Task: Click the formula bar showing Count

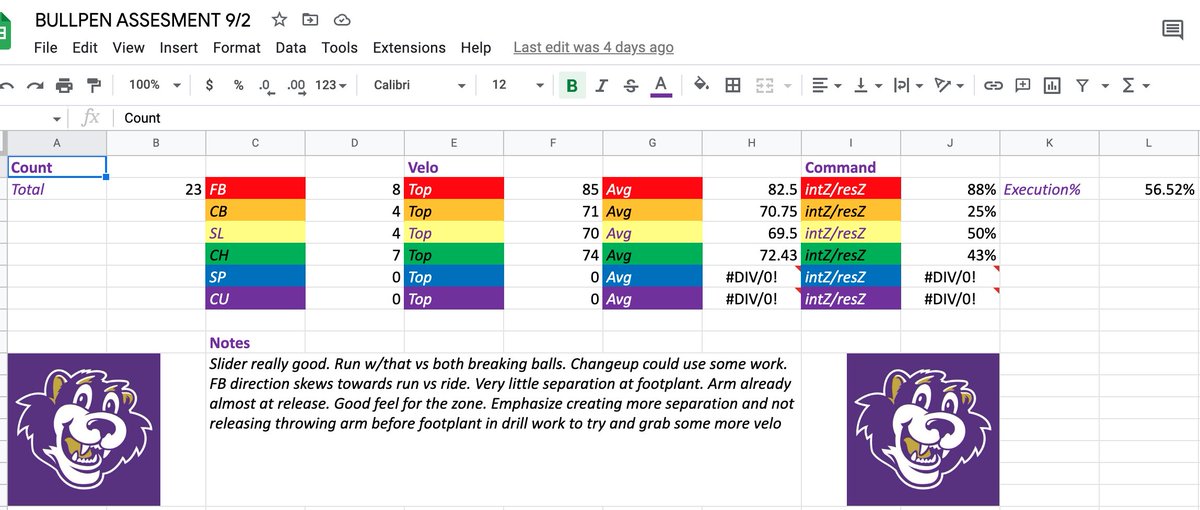Action: click(x=655, y=118)
